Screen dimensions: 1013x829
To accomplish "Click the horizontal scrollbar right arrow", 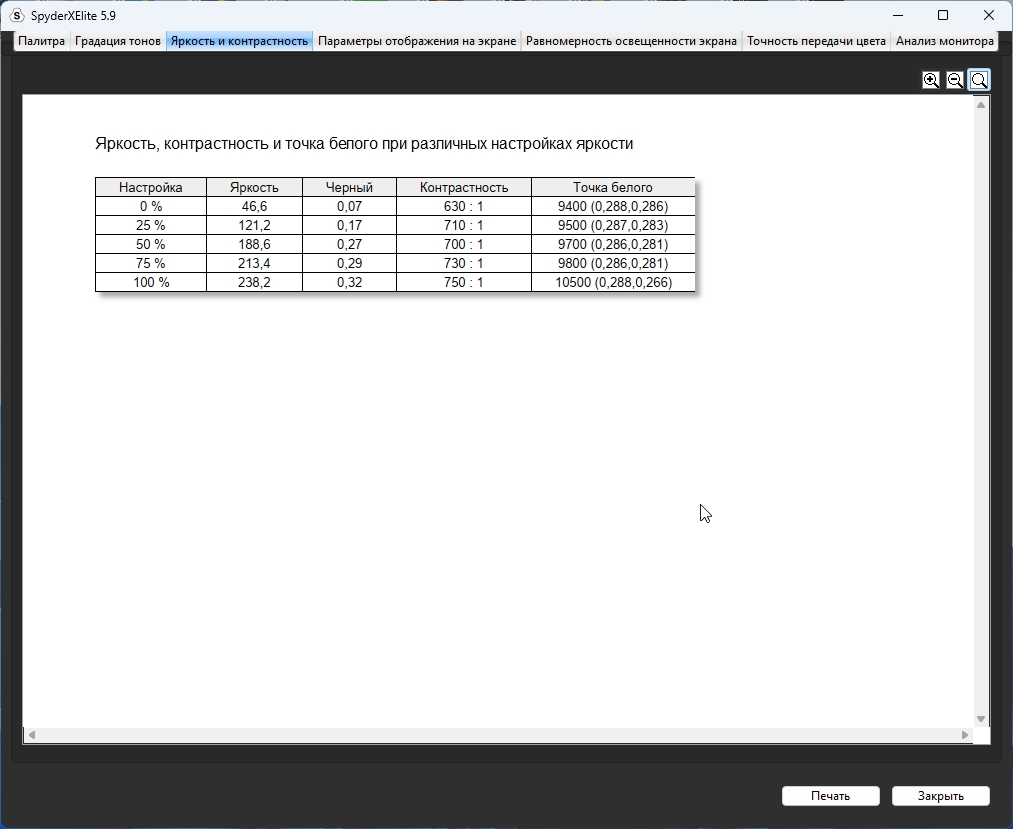I will tap(965, 735).
